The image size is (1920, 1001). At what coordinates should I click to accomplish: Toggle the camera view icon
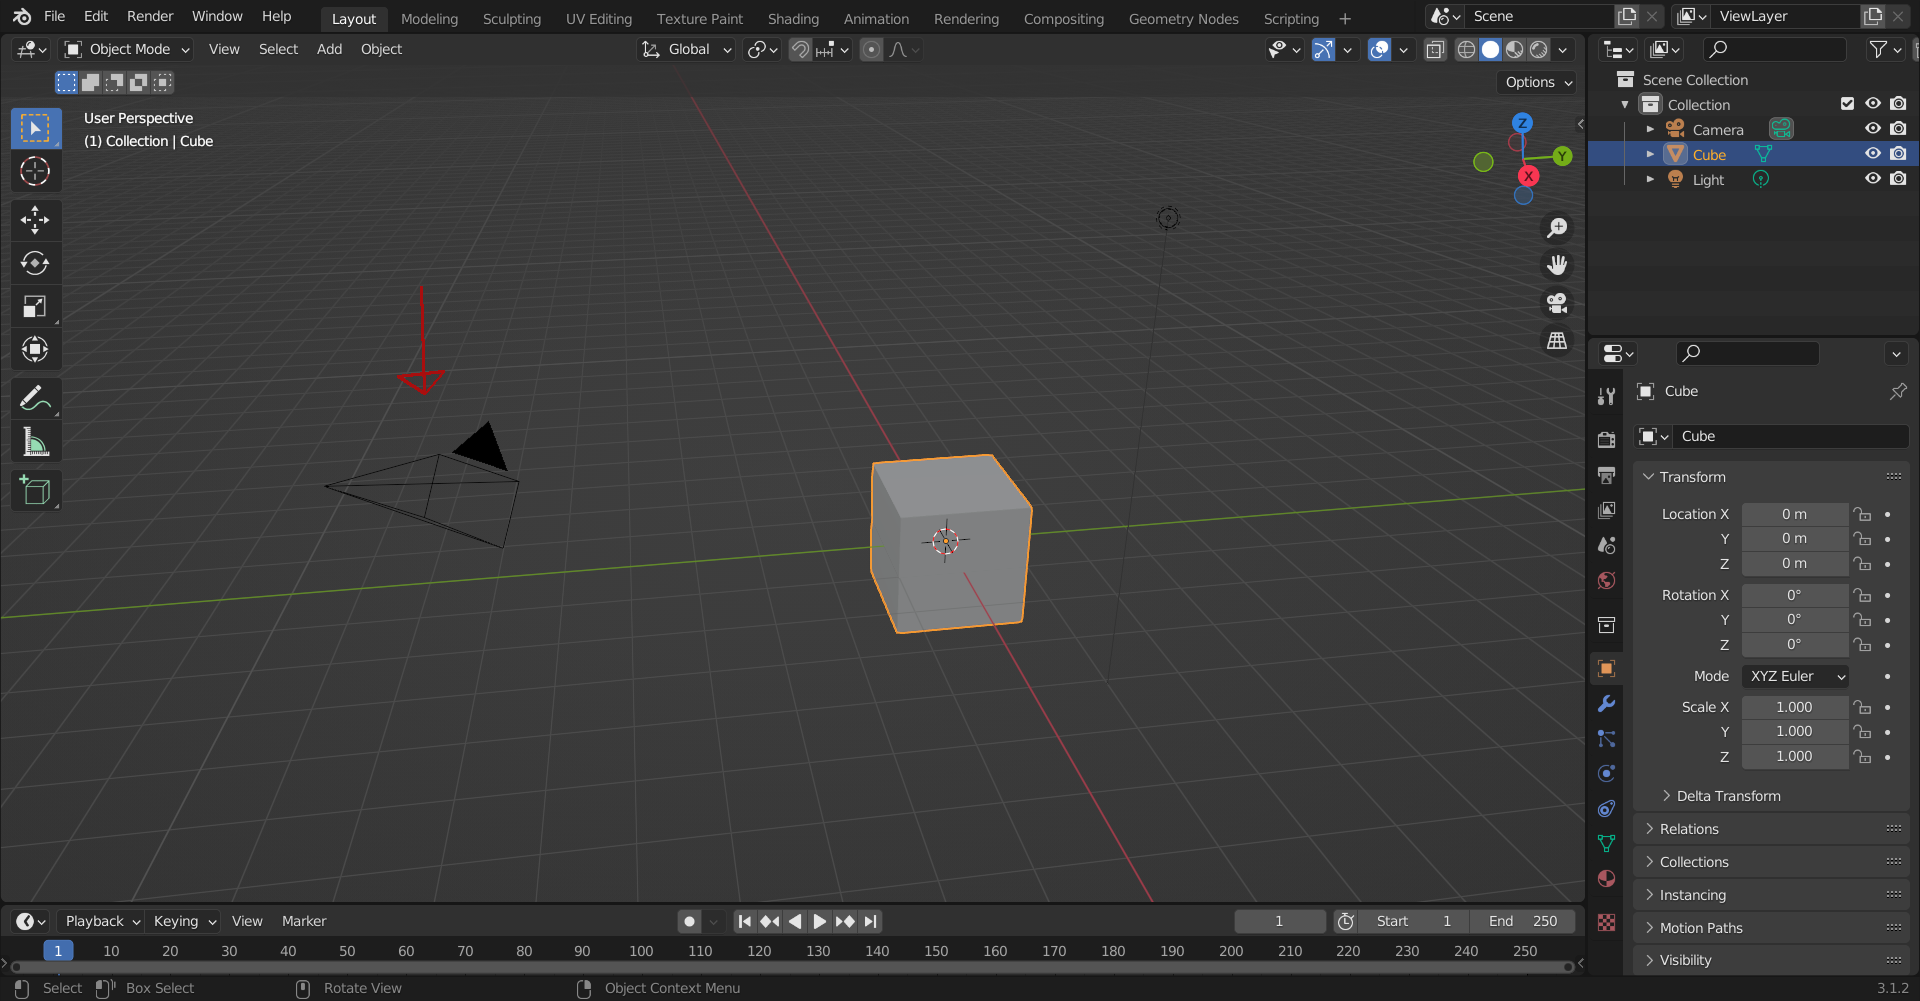1557,303
